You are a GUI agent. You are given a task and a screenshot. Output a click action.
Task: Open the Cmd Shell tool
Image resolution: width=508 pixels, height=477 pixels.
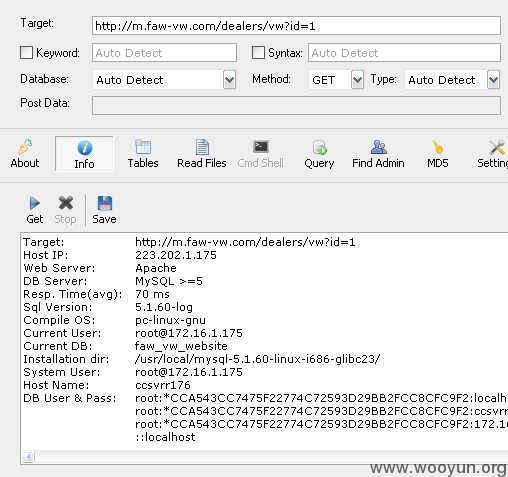[x=260, y=154]
